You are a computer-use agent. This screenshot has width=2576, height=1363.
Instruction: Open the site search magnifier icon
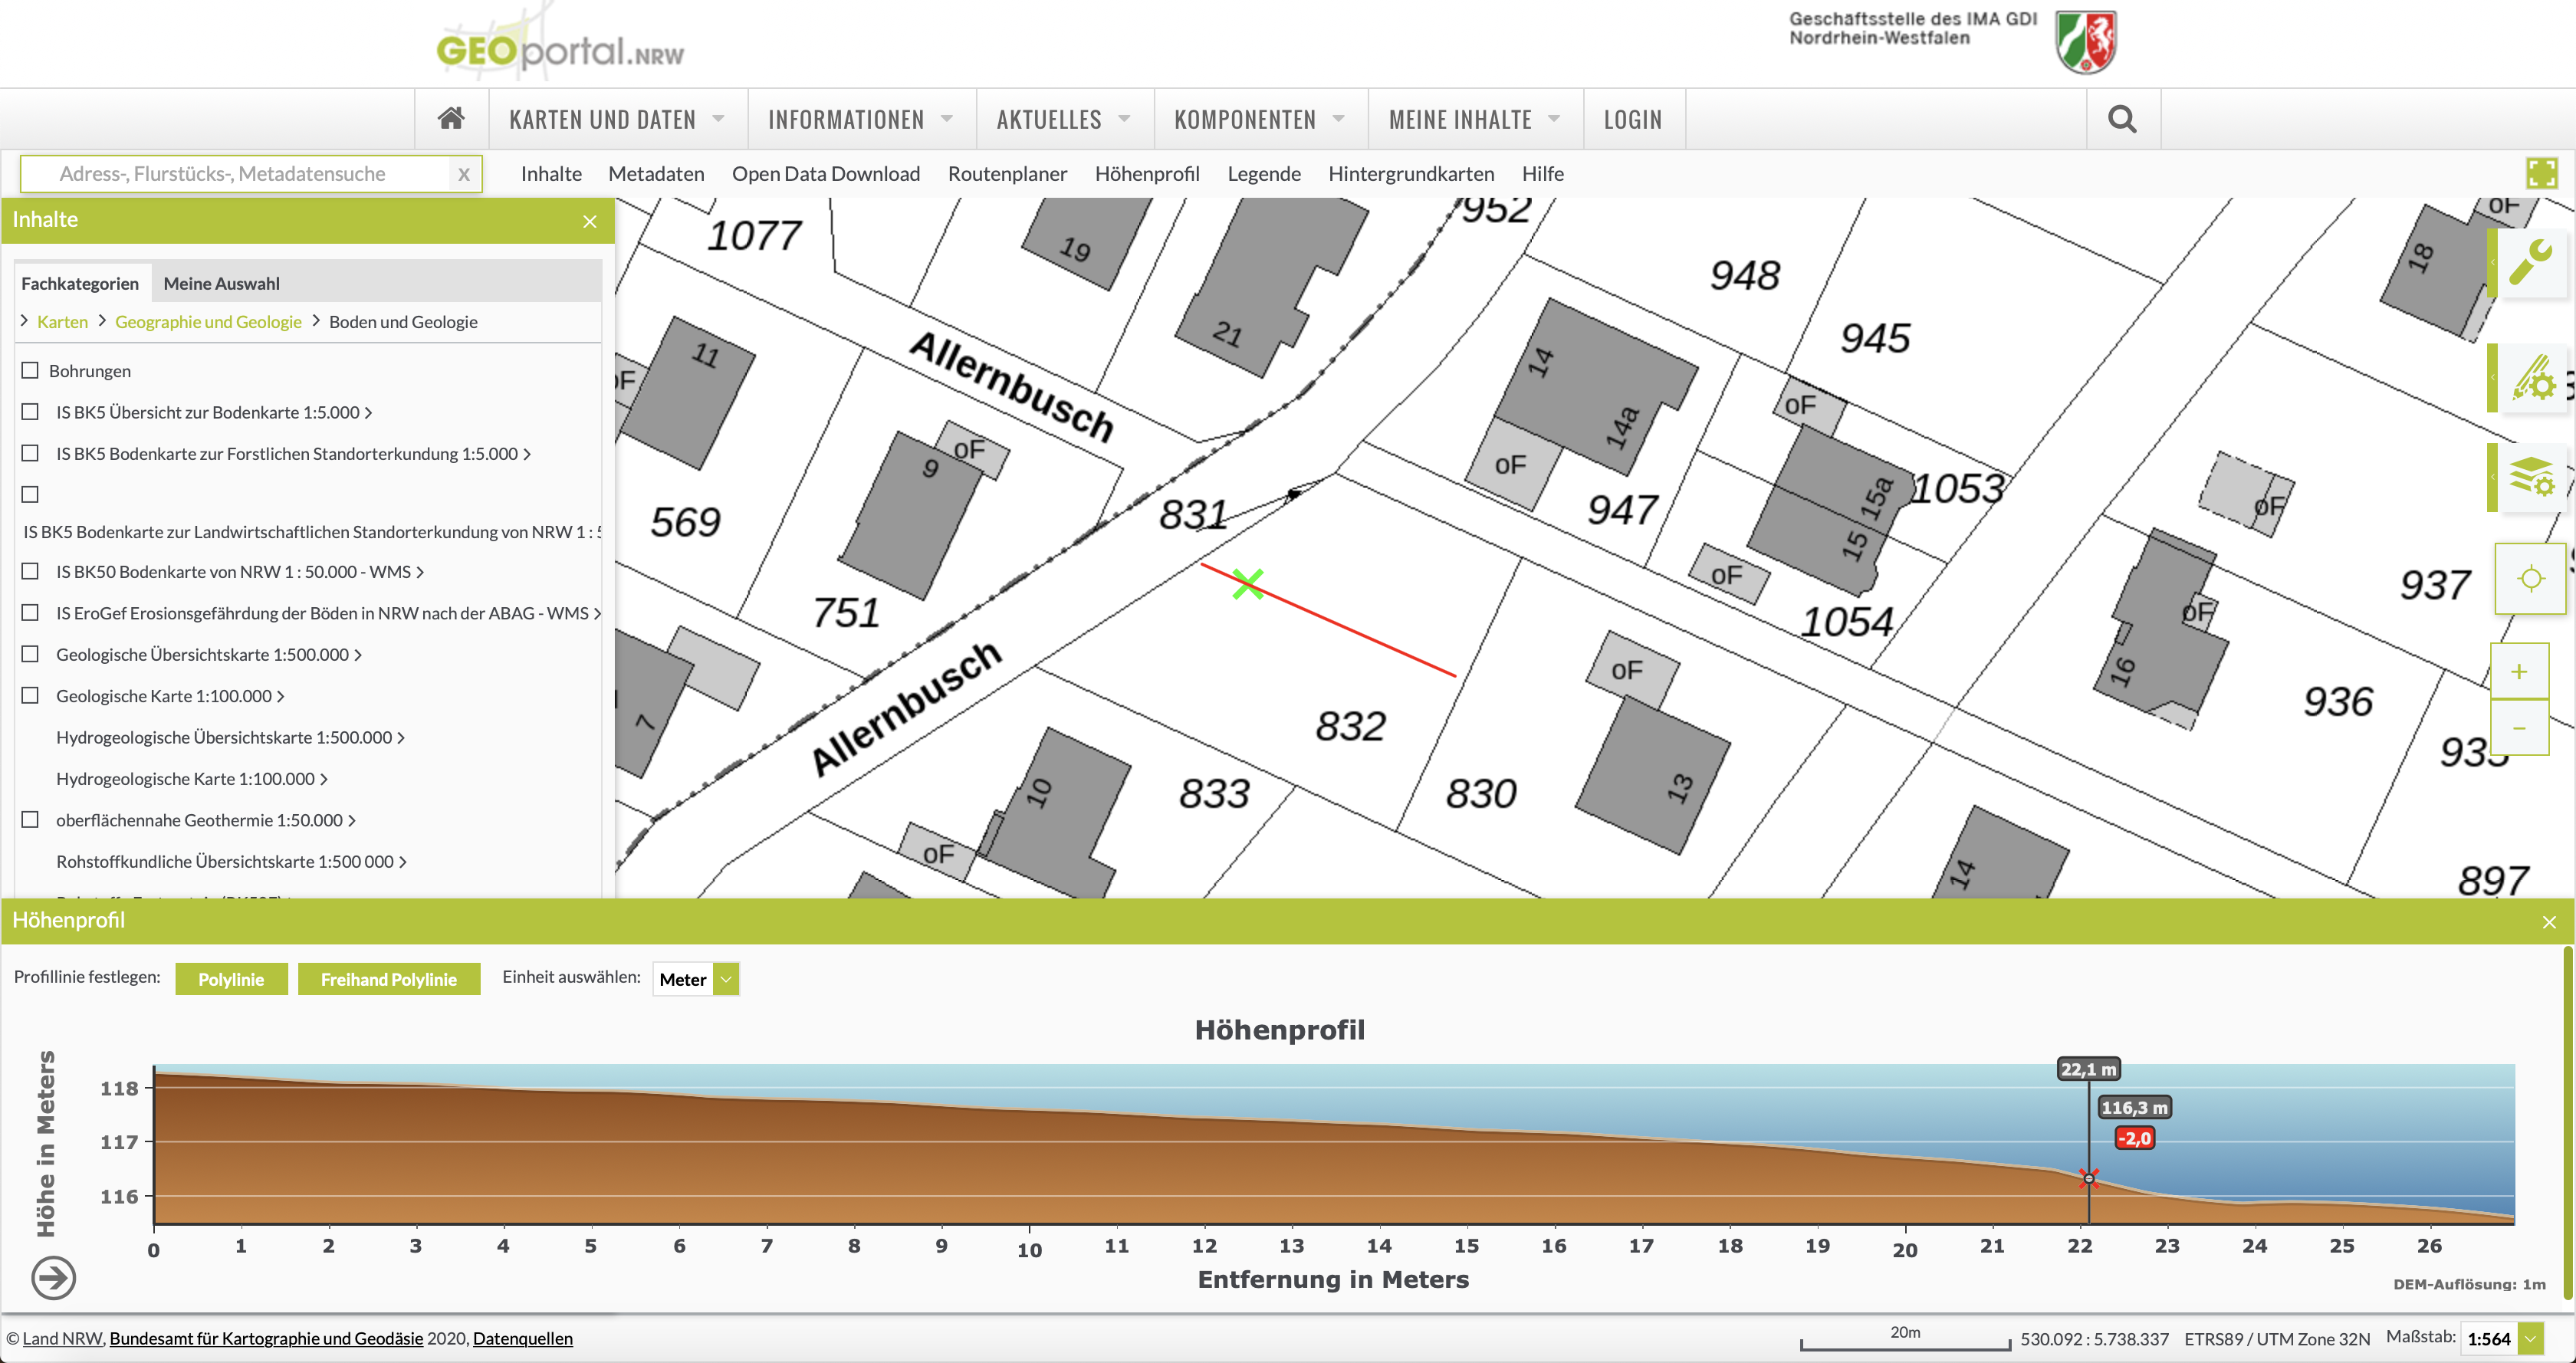(x=2122, y=119)
